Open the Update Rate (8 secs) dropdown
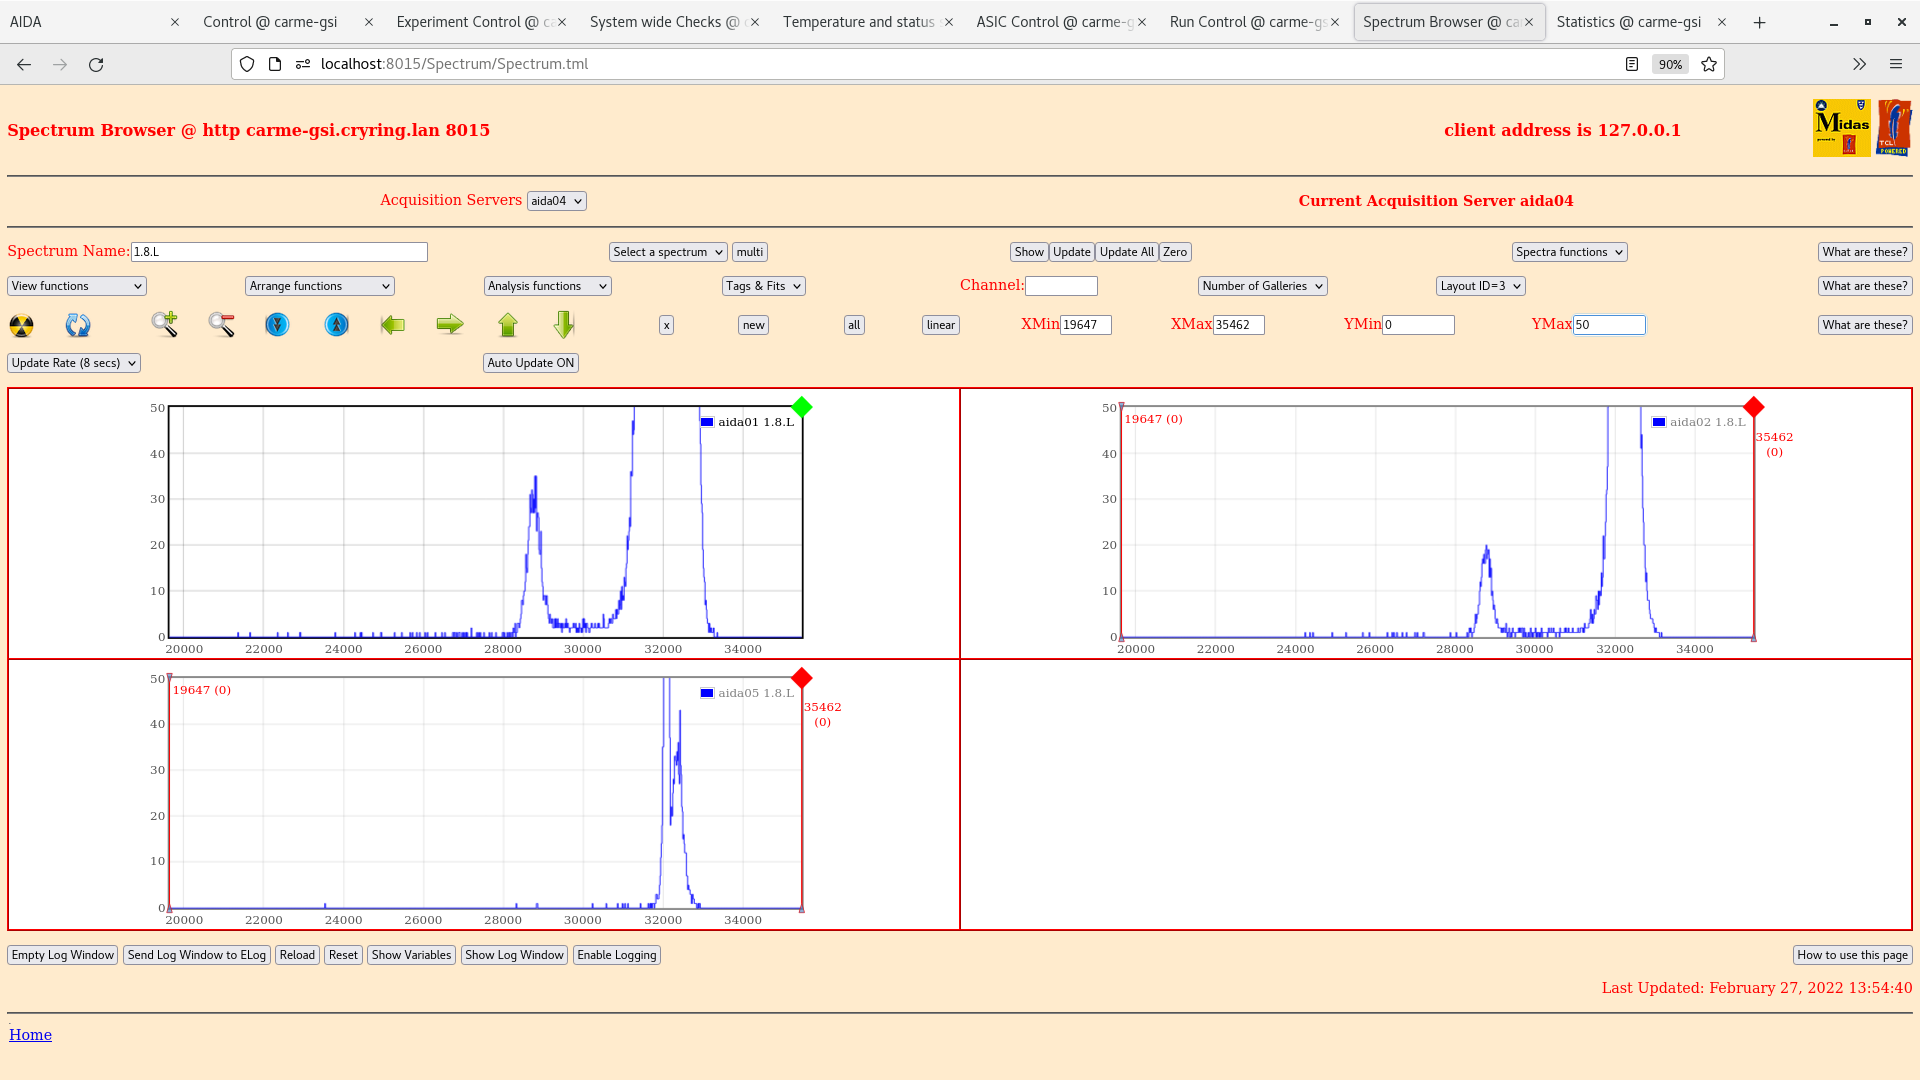The width and height of the screenshot is (1920, 1080). pyautogui.click(x=74, y=363)
